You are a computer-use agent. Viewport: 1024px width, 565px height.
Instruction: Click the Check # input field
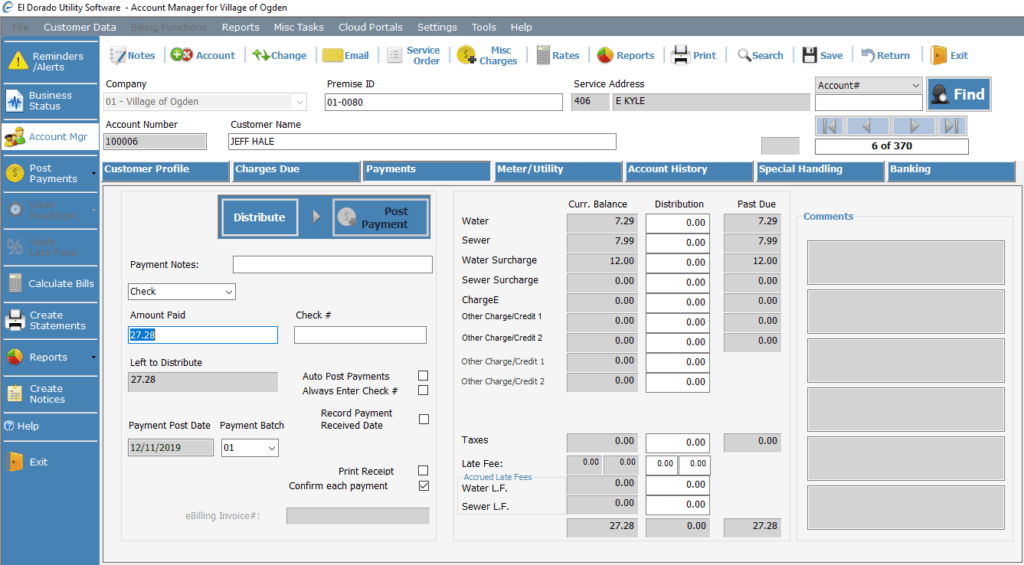(x=360, y=335)
